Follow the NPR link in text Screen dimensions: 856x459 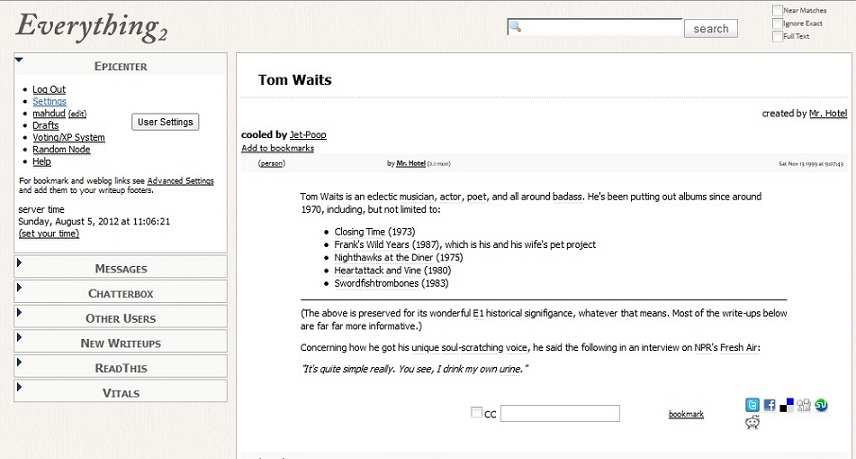coord(703,347)
